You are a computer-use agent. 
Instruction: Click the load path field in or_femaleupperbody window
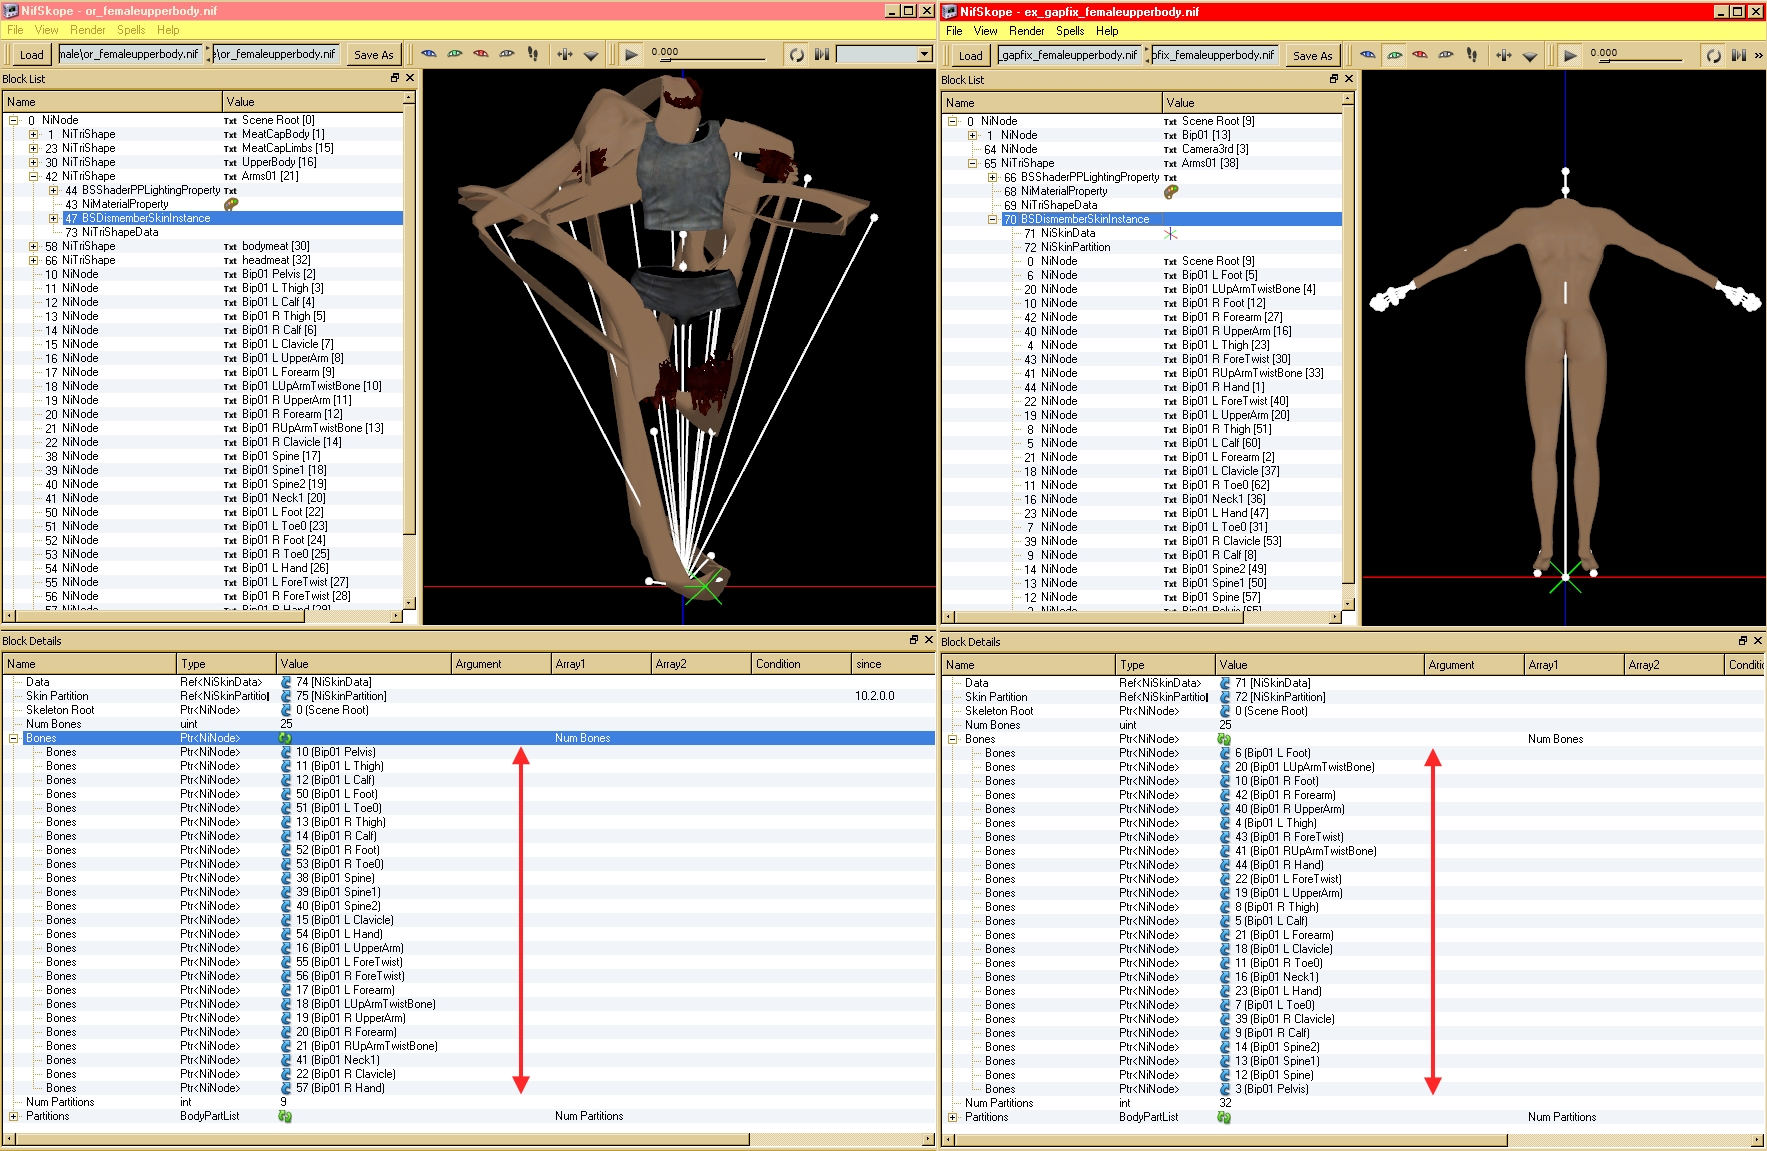coord(130,54)
